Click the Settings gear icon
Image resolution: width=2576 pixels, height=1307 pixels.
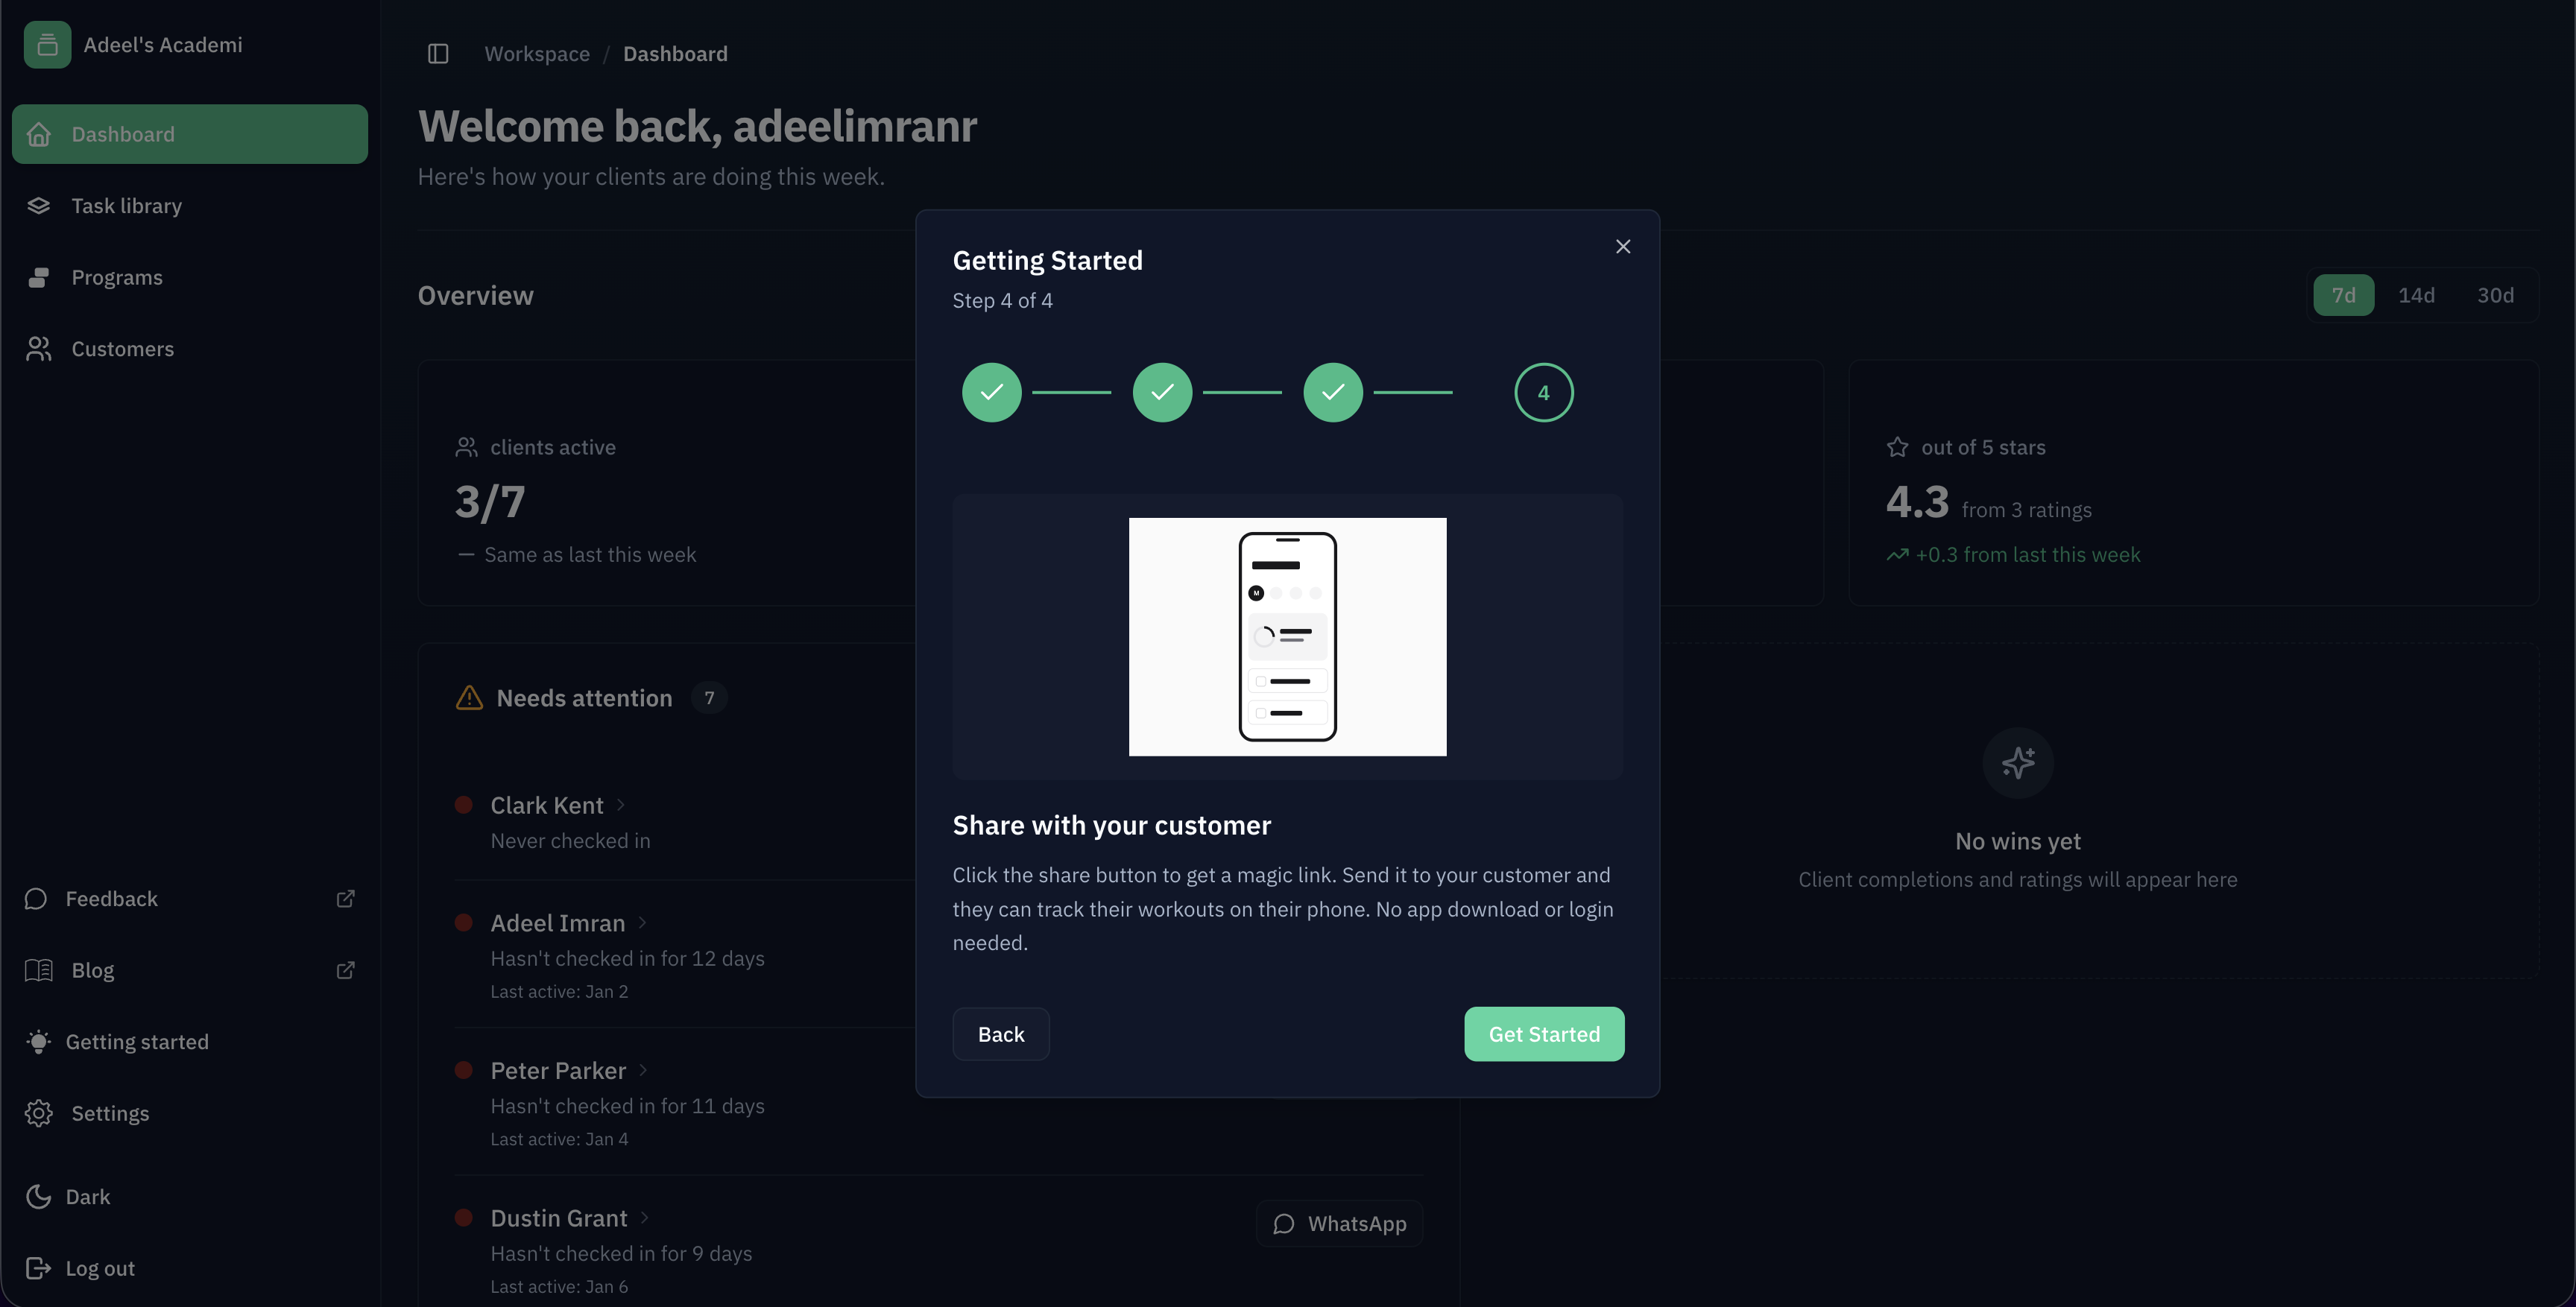click(x=39, y=1113)
